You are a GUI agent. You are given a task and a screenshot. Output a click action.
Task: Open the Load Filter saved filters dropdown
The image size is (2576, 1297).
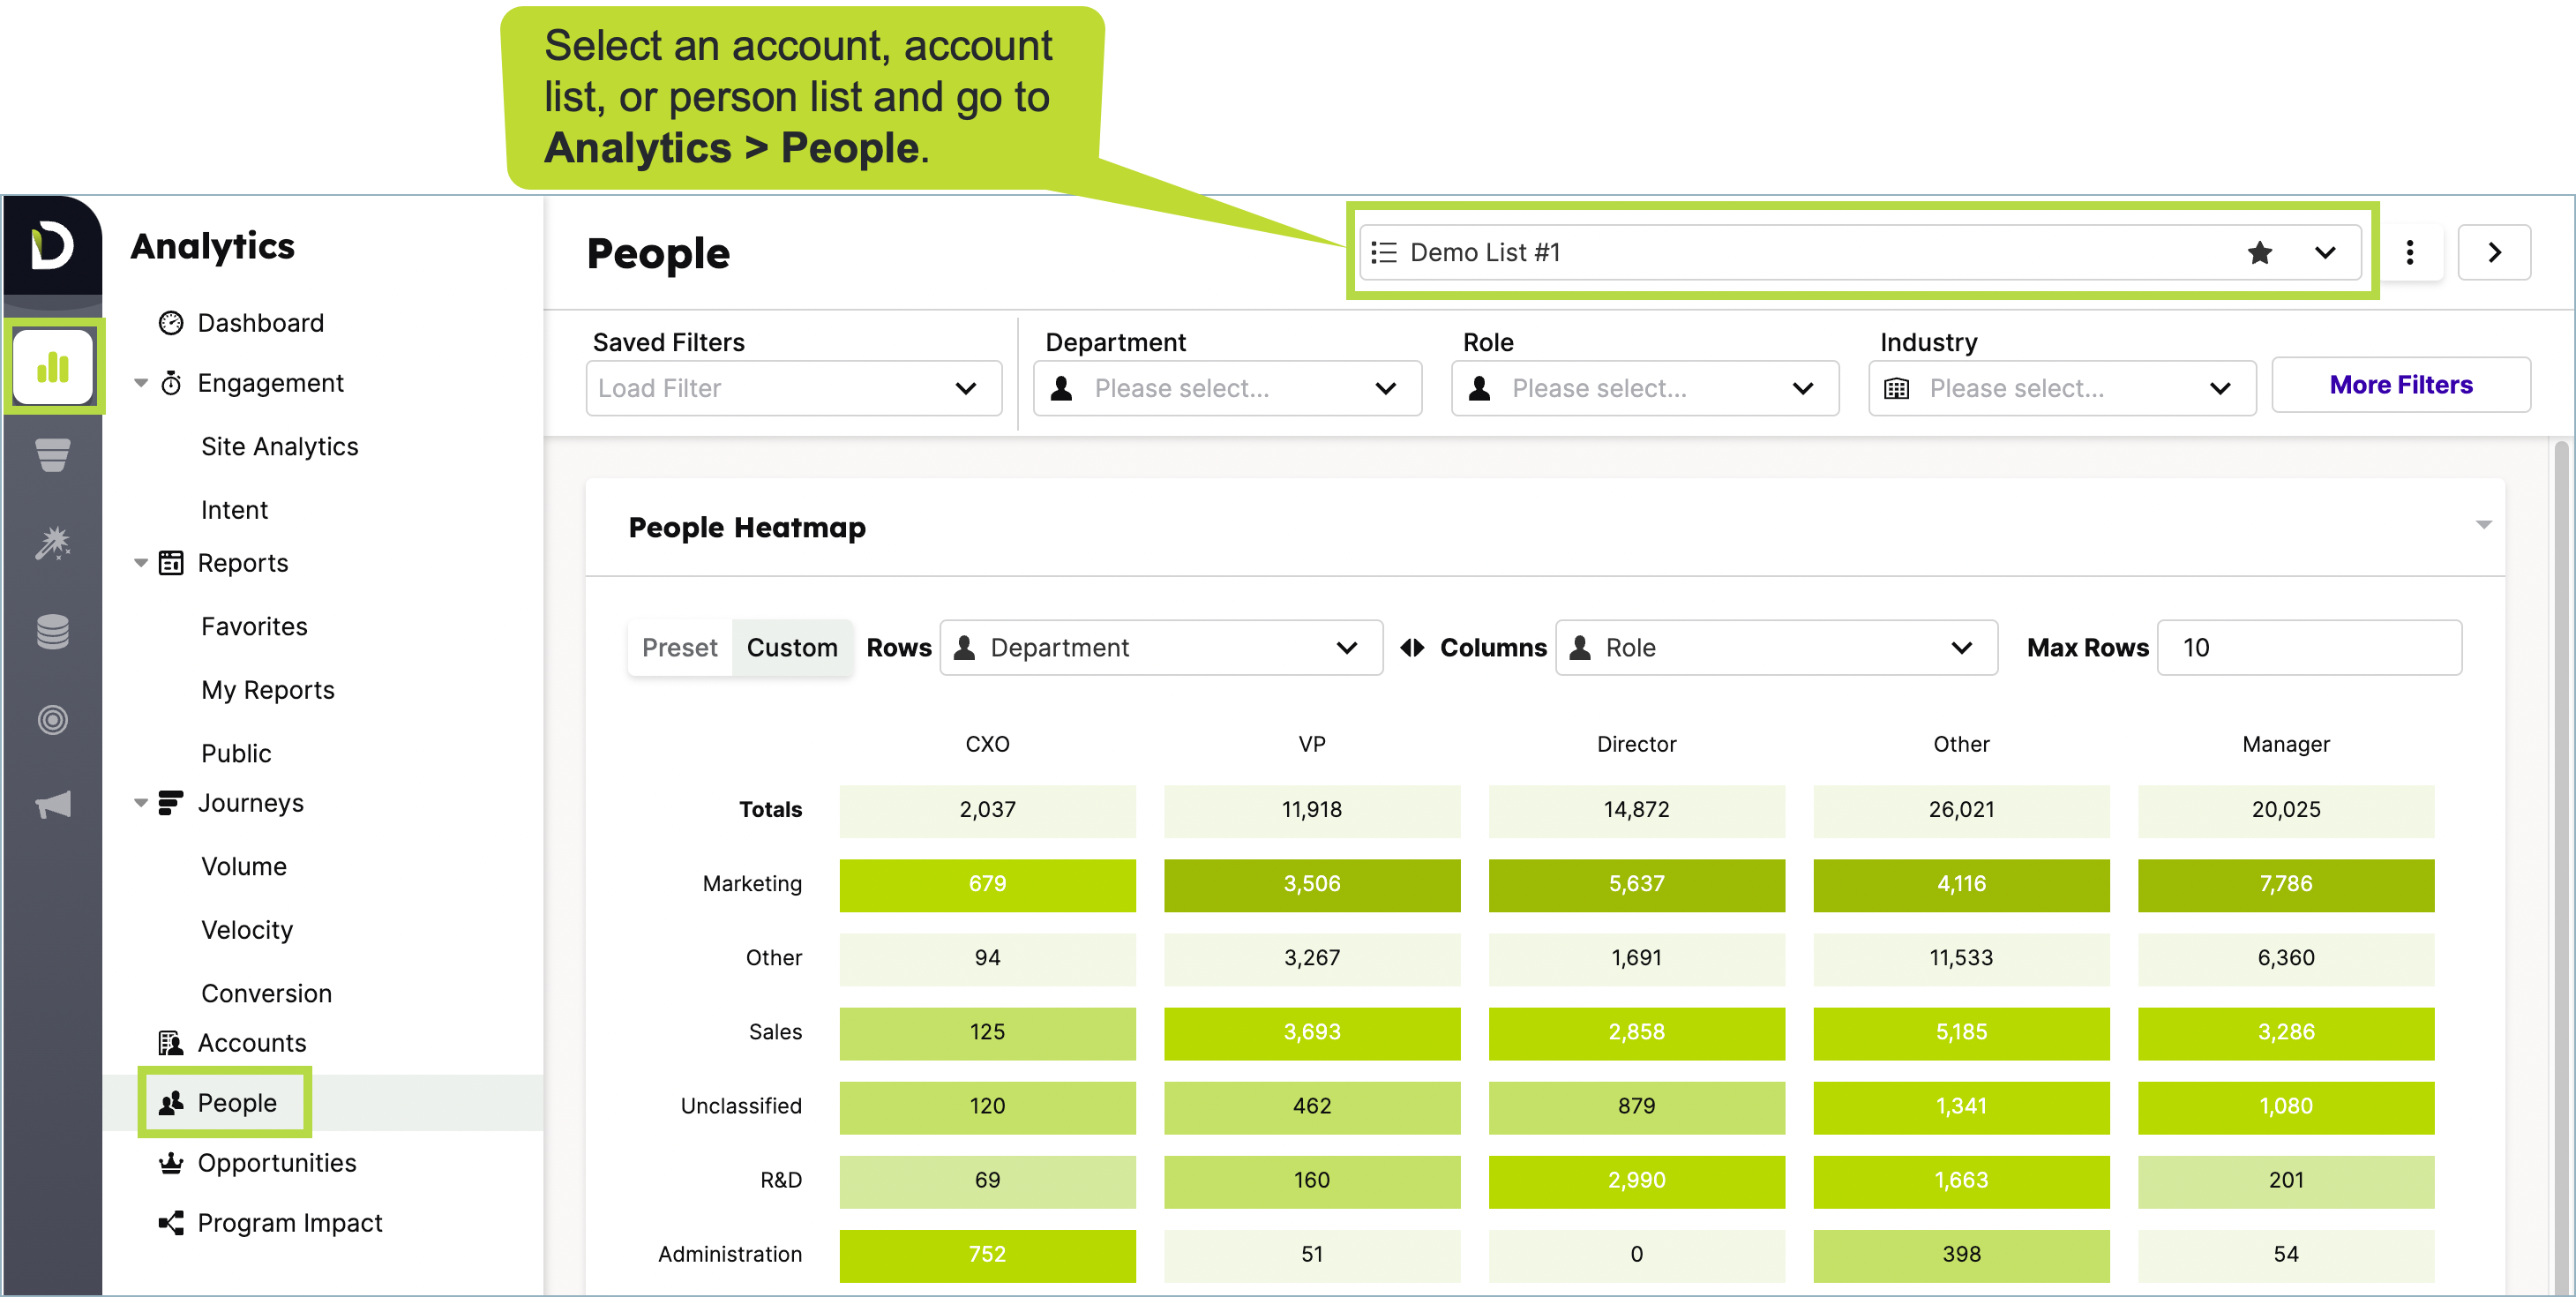794,389
